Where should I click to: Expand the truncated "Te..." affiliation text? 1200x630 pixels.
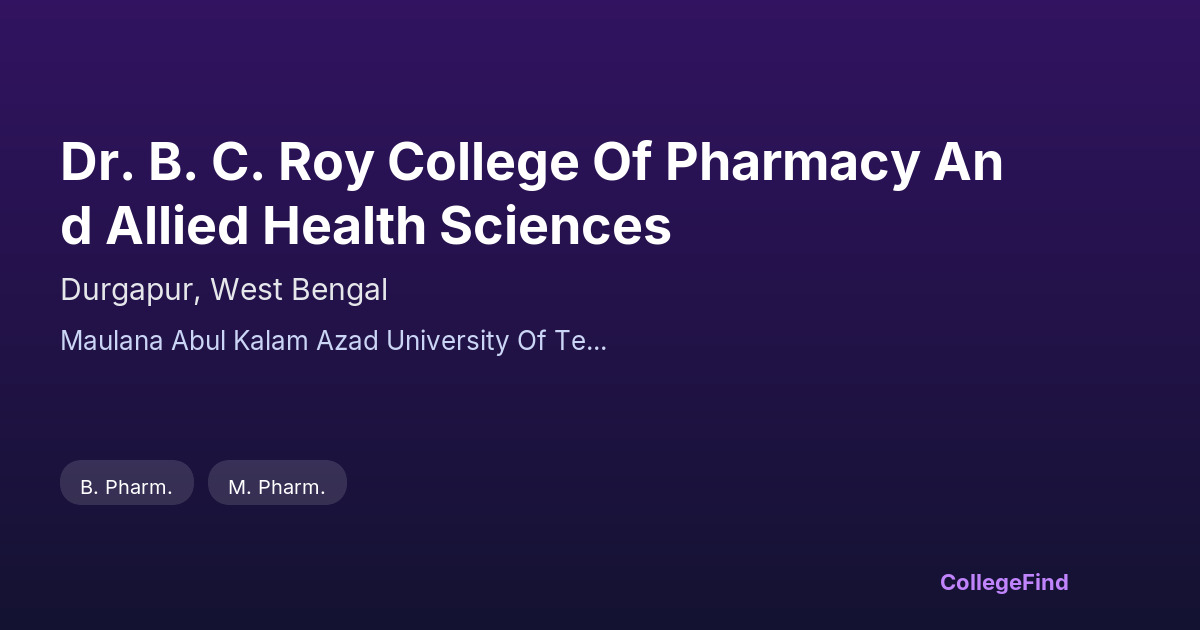tap(582, 341)
